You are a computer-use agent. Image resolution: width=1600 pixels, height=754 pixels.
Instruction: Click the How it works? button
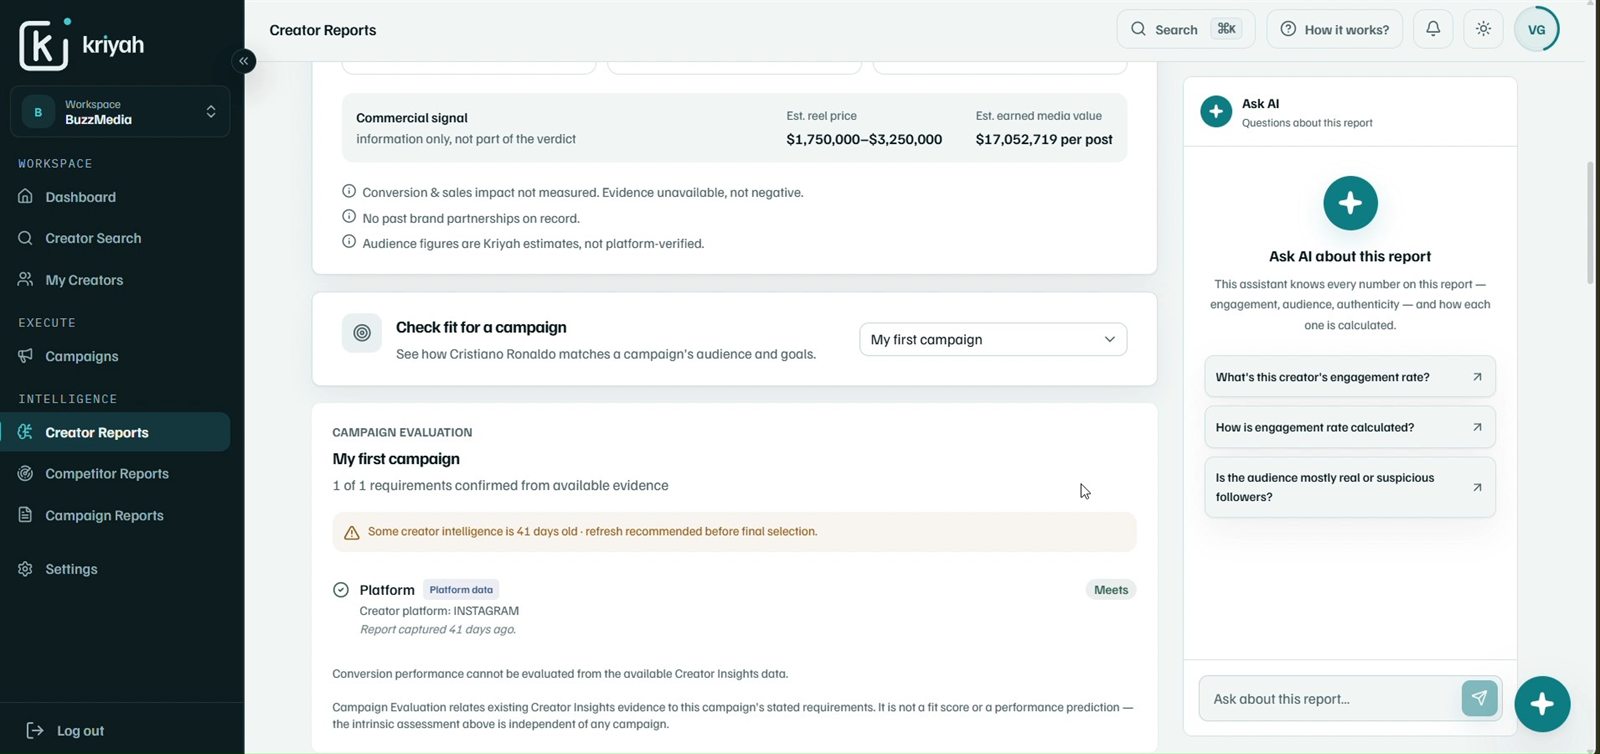(1334, 29)
